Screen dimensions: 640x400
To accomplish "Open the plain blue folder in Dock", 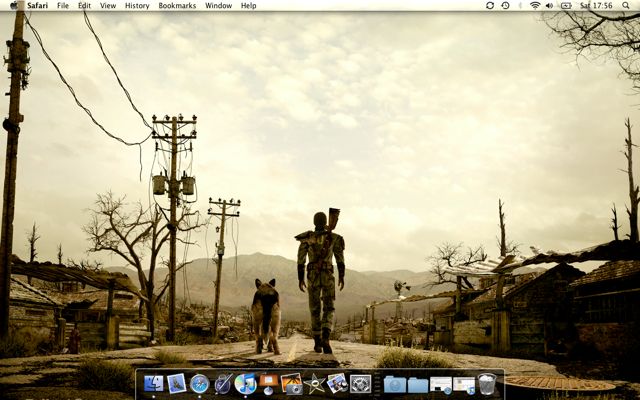I will coord(418,385).
